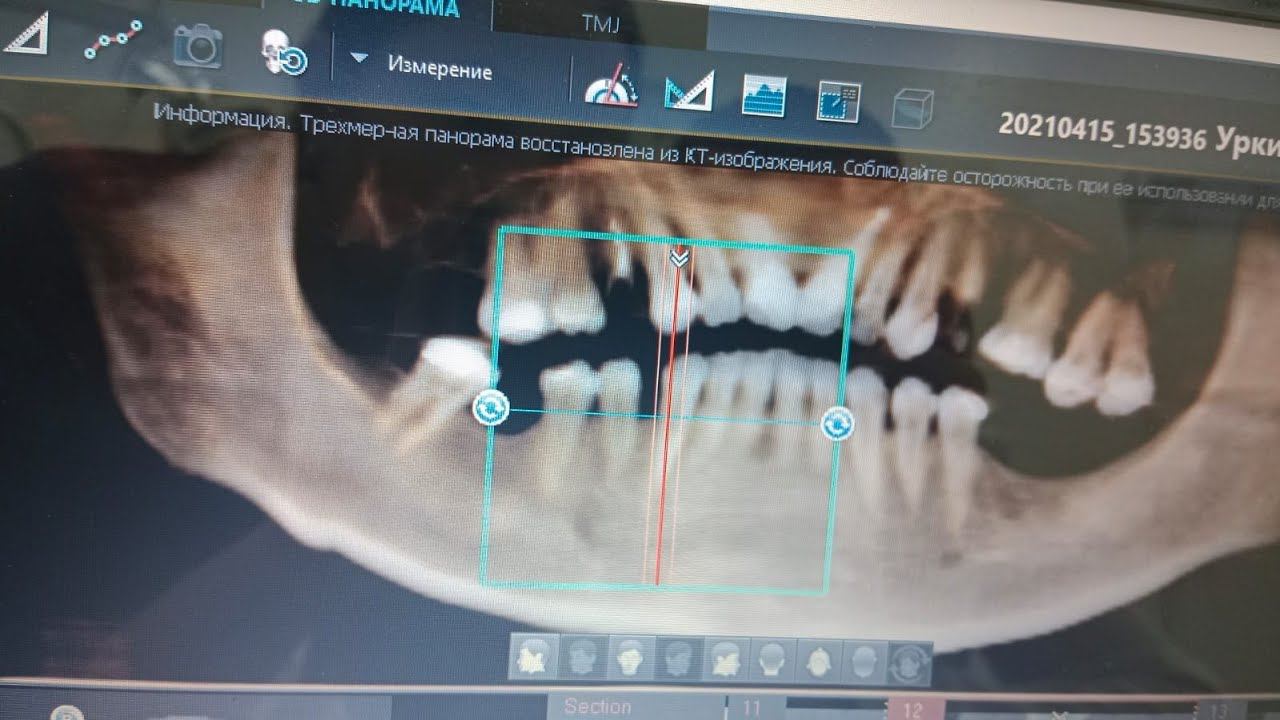Click the rotating-arrows head reset icon
Viewport: 1280px width, 720px height.
click(910, 662)
